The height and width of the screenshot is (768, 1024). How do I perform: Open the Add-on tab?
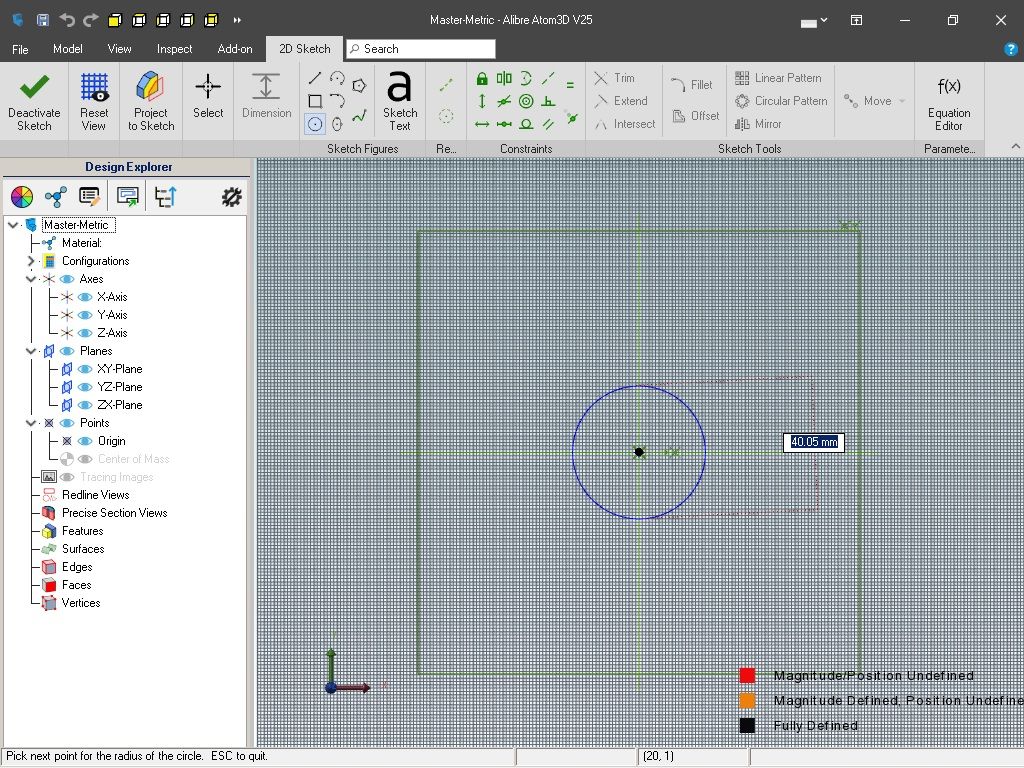click(235, 49)
